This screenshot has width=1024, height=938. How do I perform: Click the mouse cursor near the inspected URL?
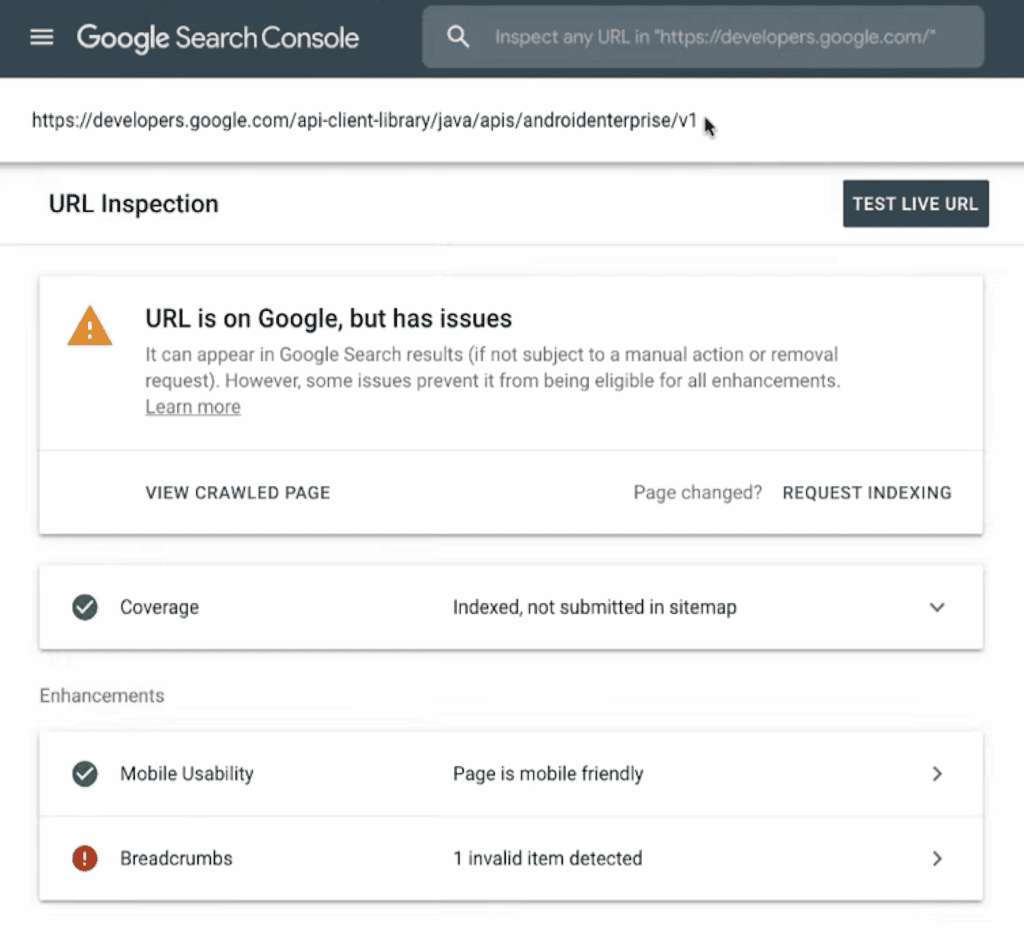tap(709, 127)
